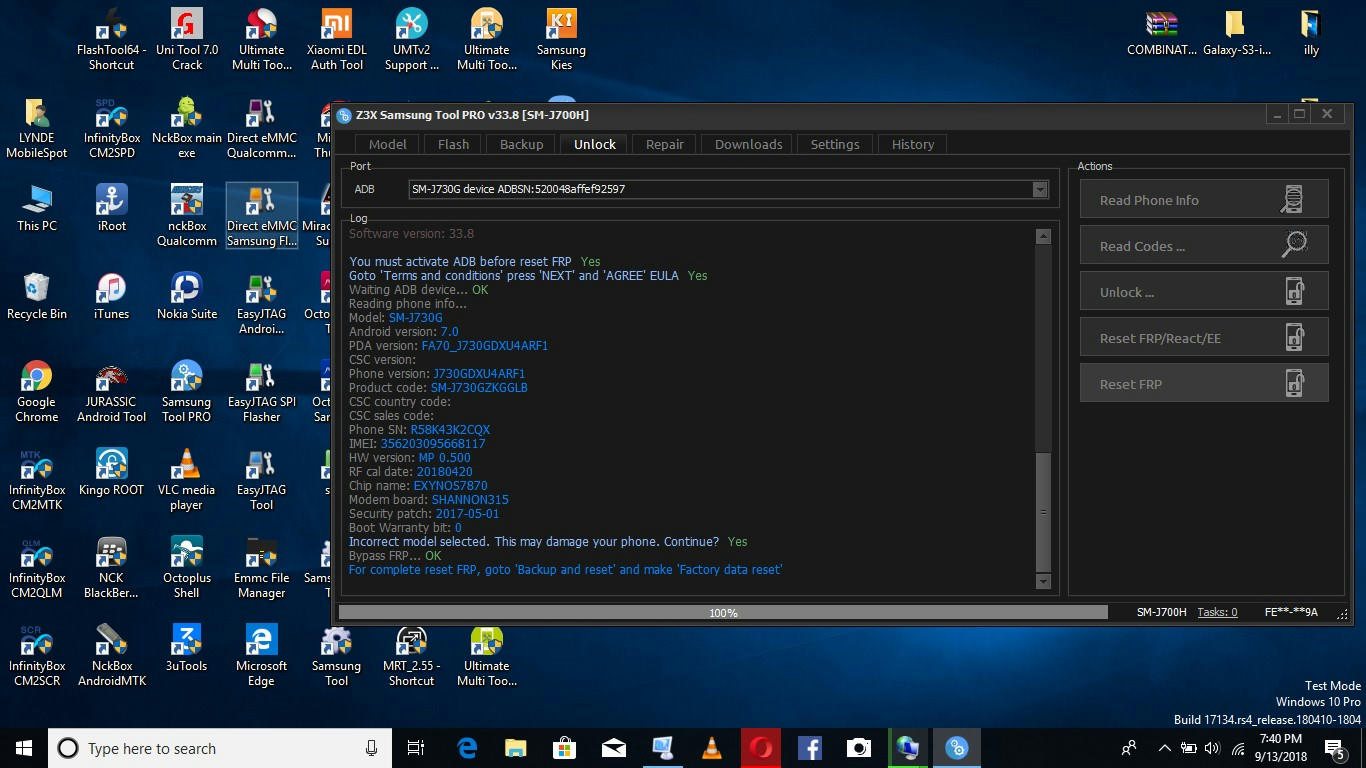This screenshot has width=1366, height=768.
Task: Click the Read Phone Info button
Action: pyautogui.click(x=1204, y=199)
